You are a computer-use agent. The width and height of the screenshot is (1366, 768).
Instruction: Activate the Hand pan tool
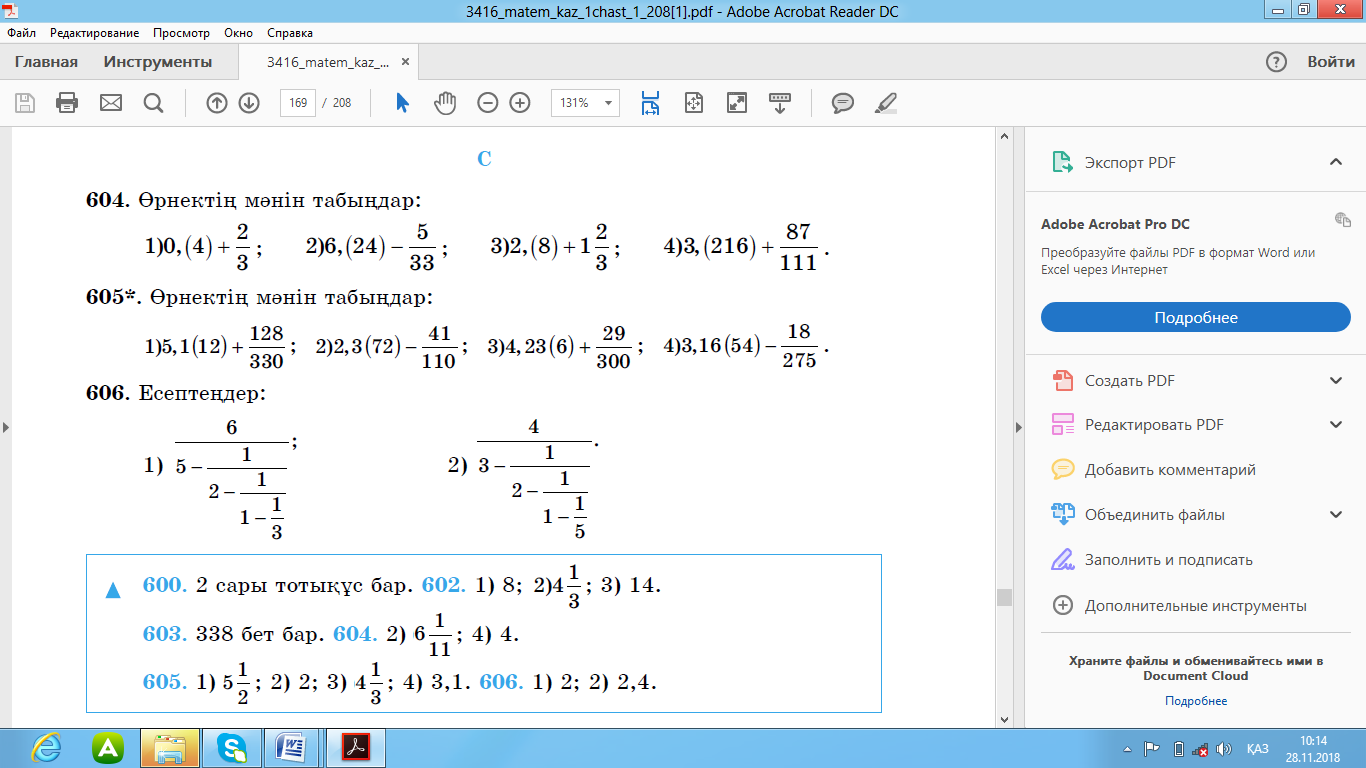point(445,102)
